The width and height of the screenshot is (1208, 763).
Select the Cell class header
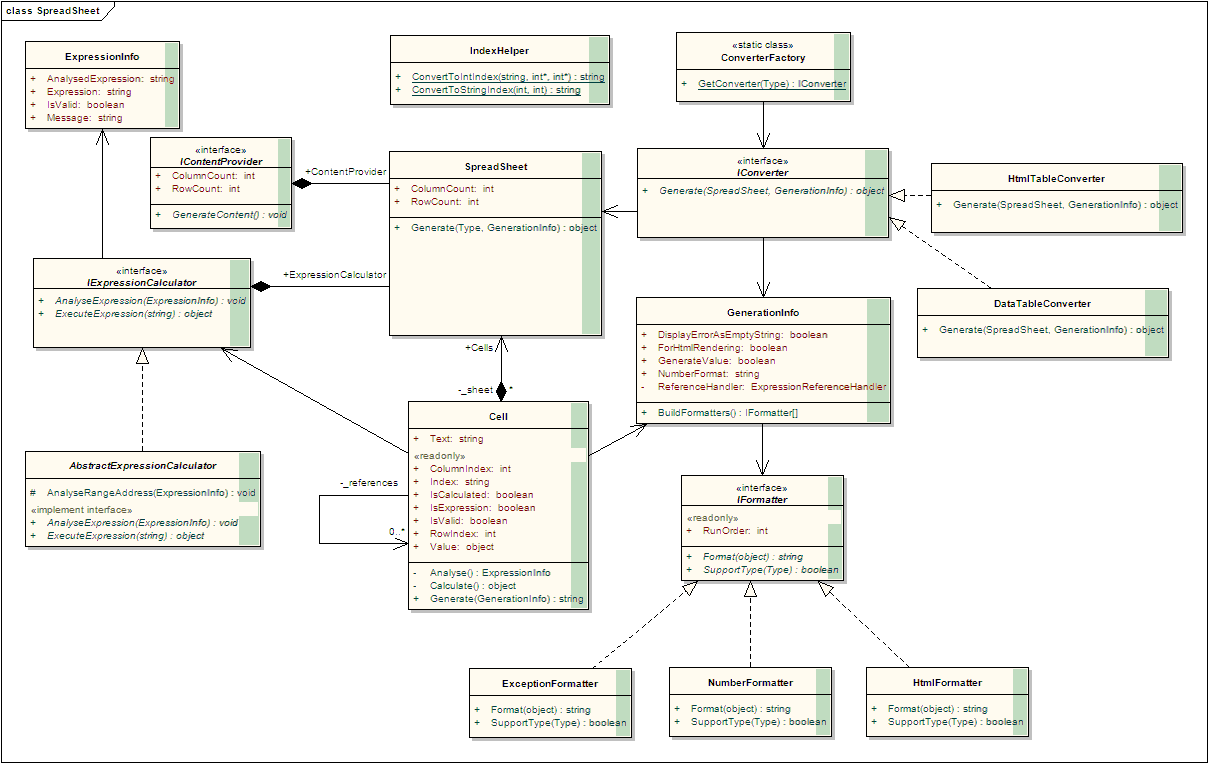coord(500,416)
